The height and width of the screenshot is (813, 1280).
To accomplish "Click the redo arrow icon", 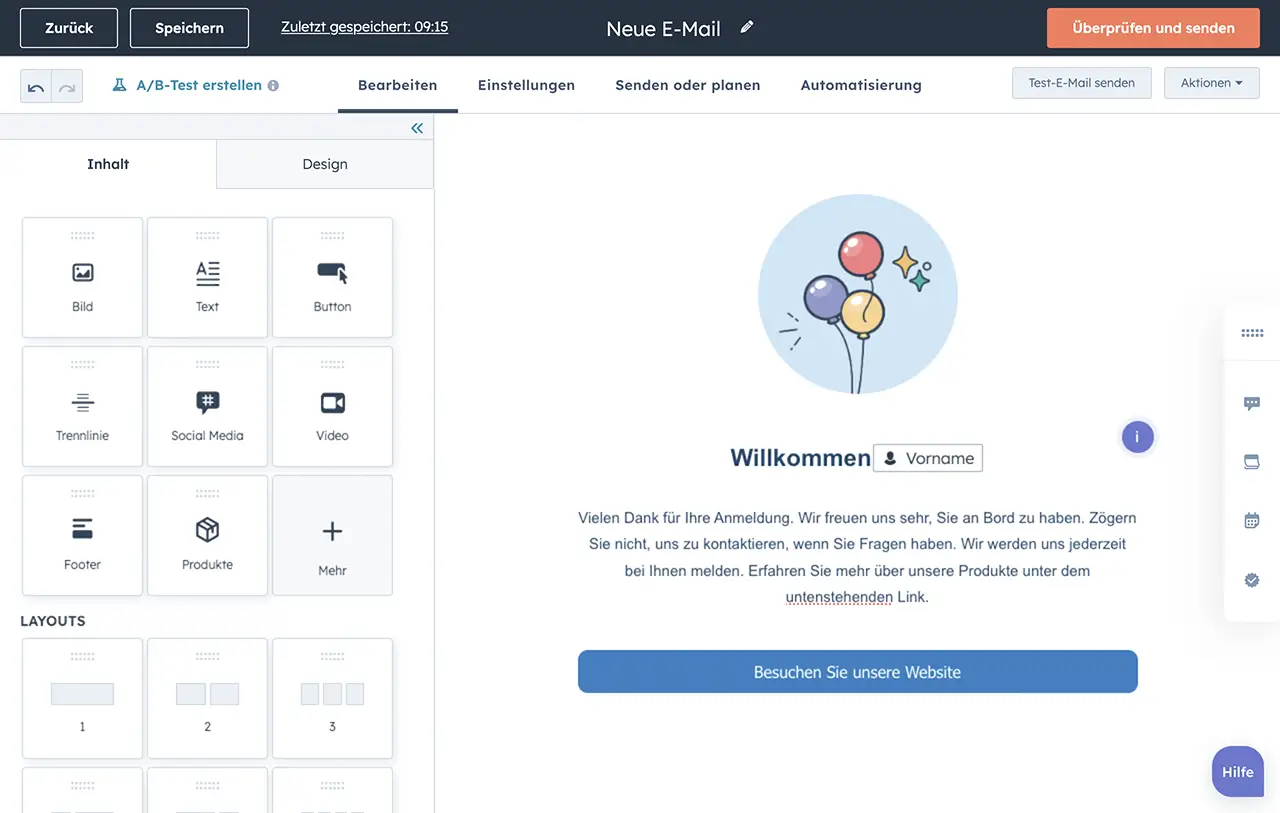I will 67,87.
